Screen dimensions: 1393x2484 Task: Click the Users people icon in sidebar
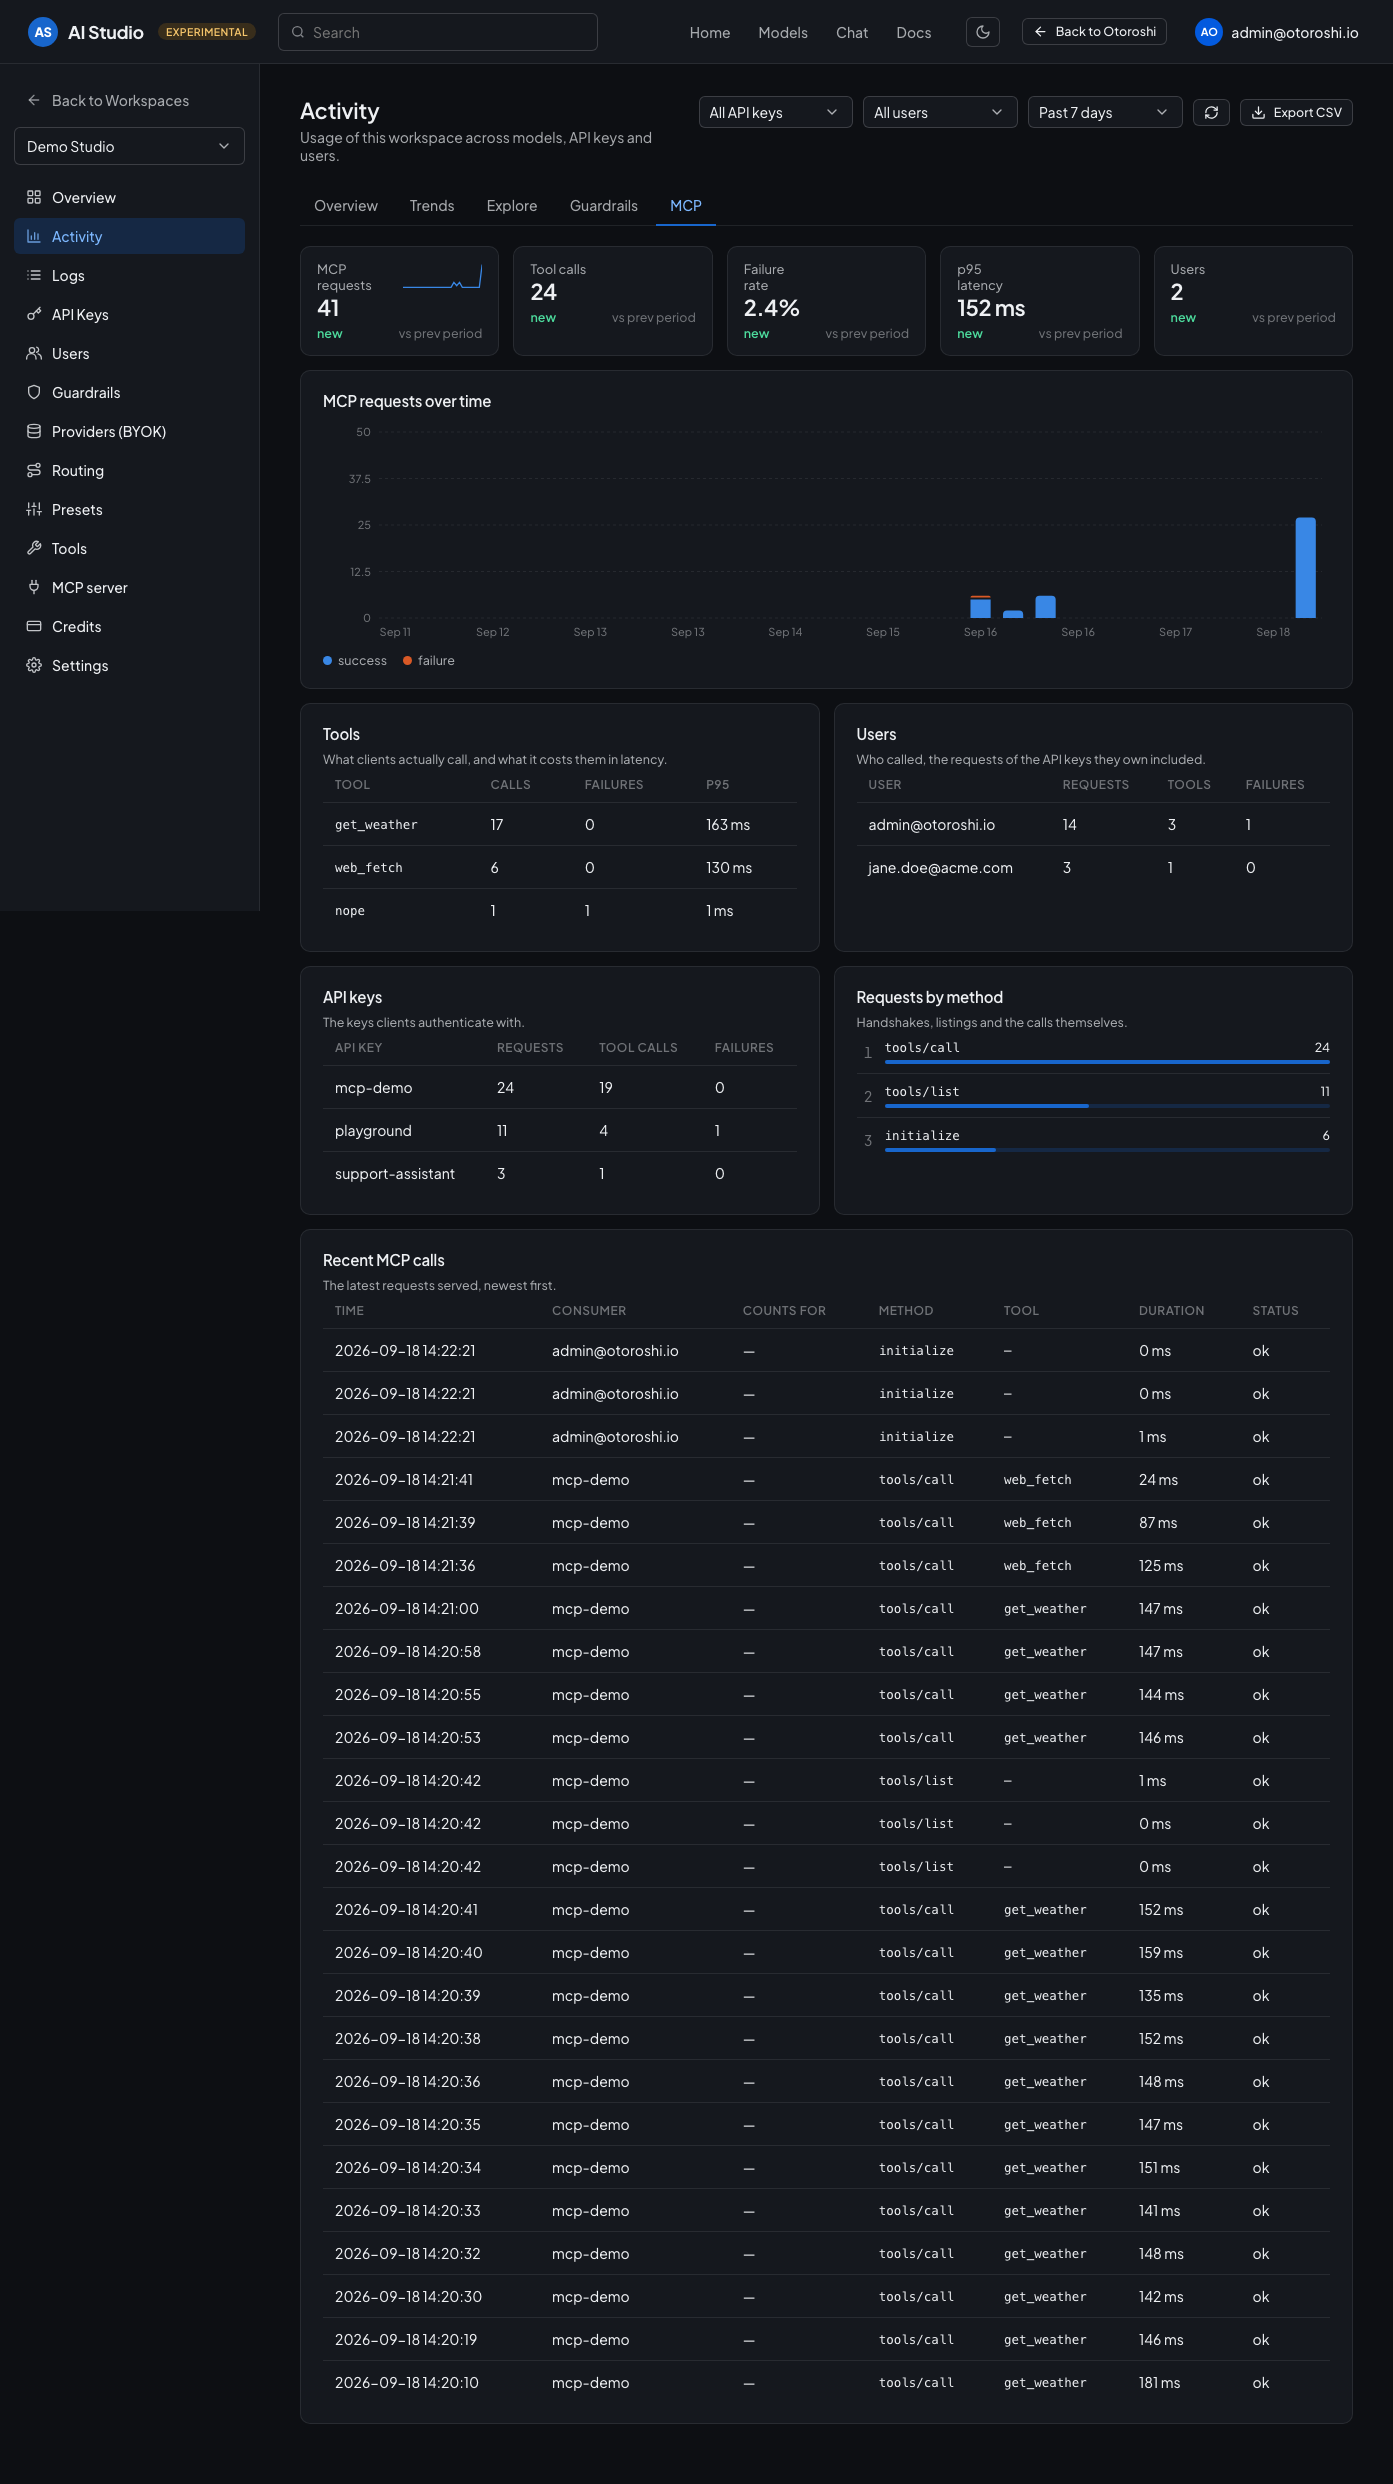(x=34, y=353)
